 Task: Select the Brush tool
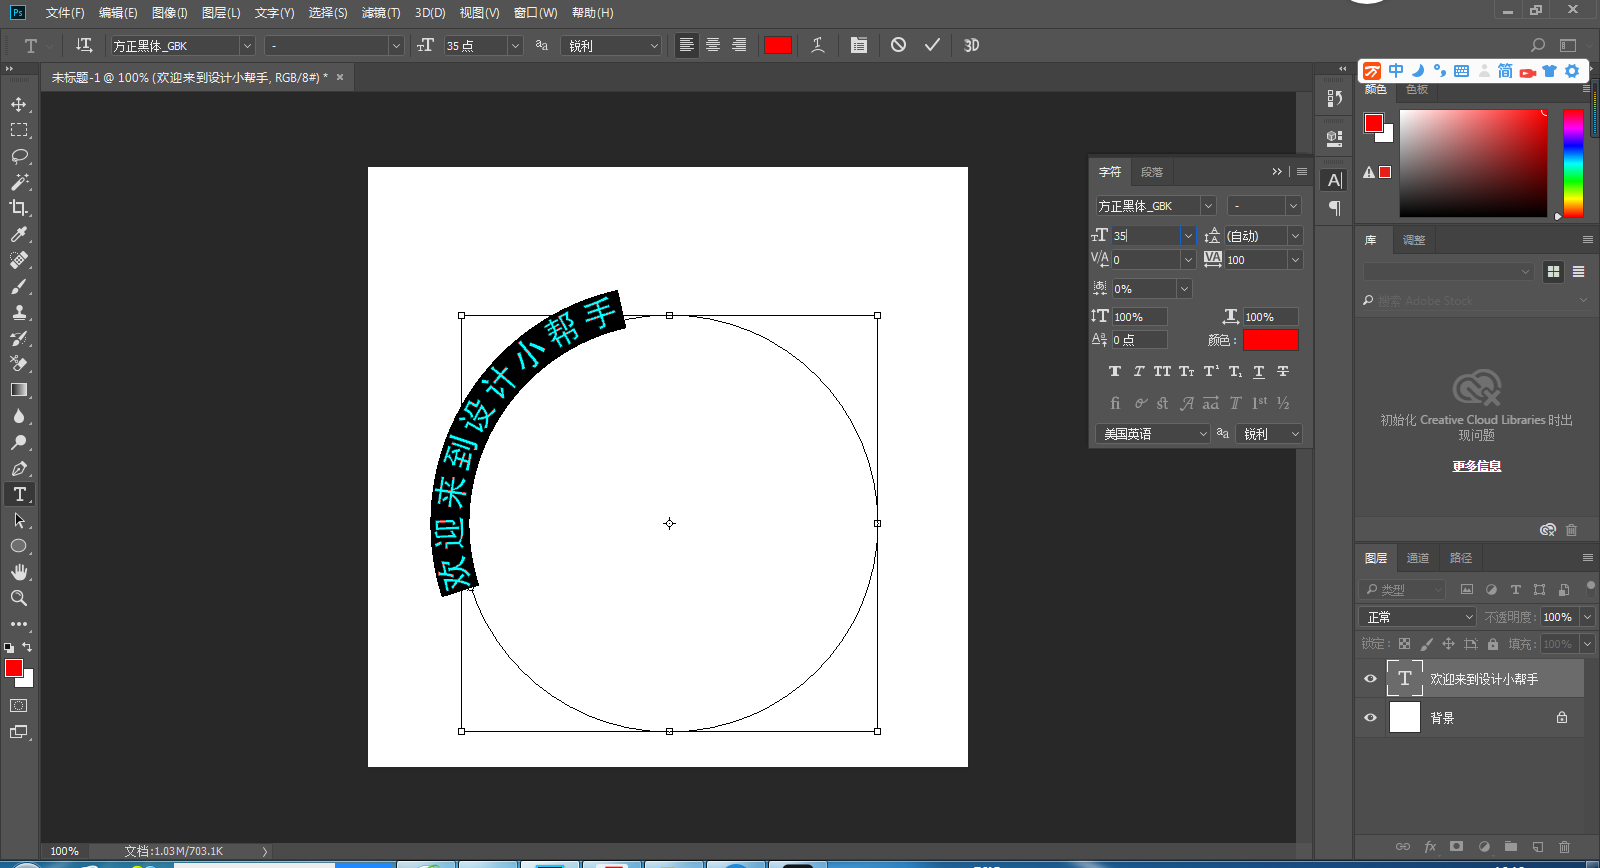19,286
